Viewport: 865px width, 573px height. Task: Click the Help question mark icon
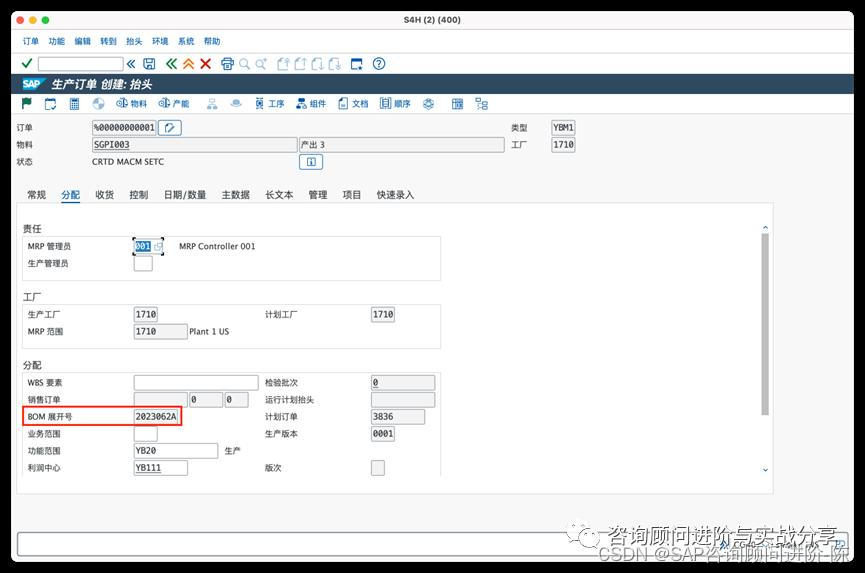pos(379,64)
